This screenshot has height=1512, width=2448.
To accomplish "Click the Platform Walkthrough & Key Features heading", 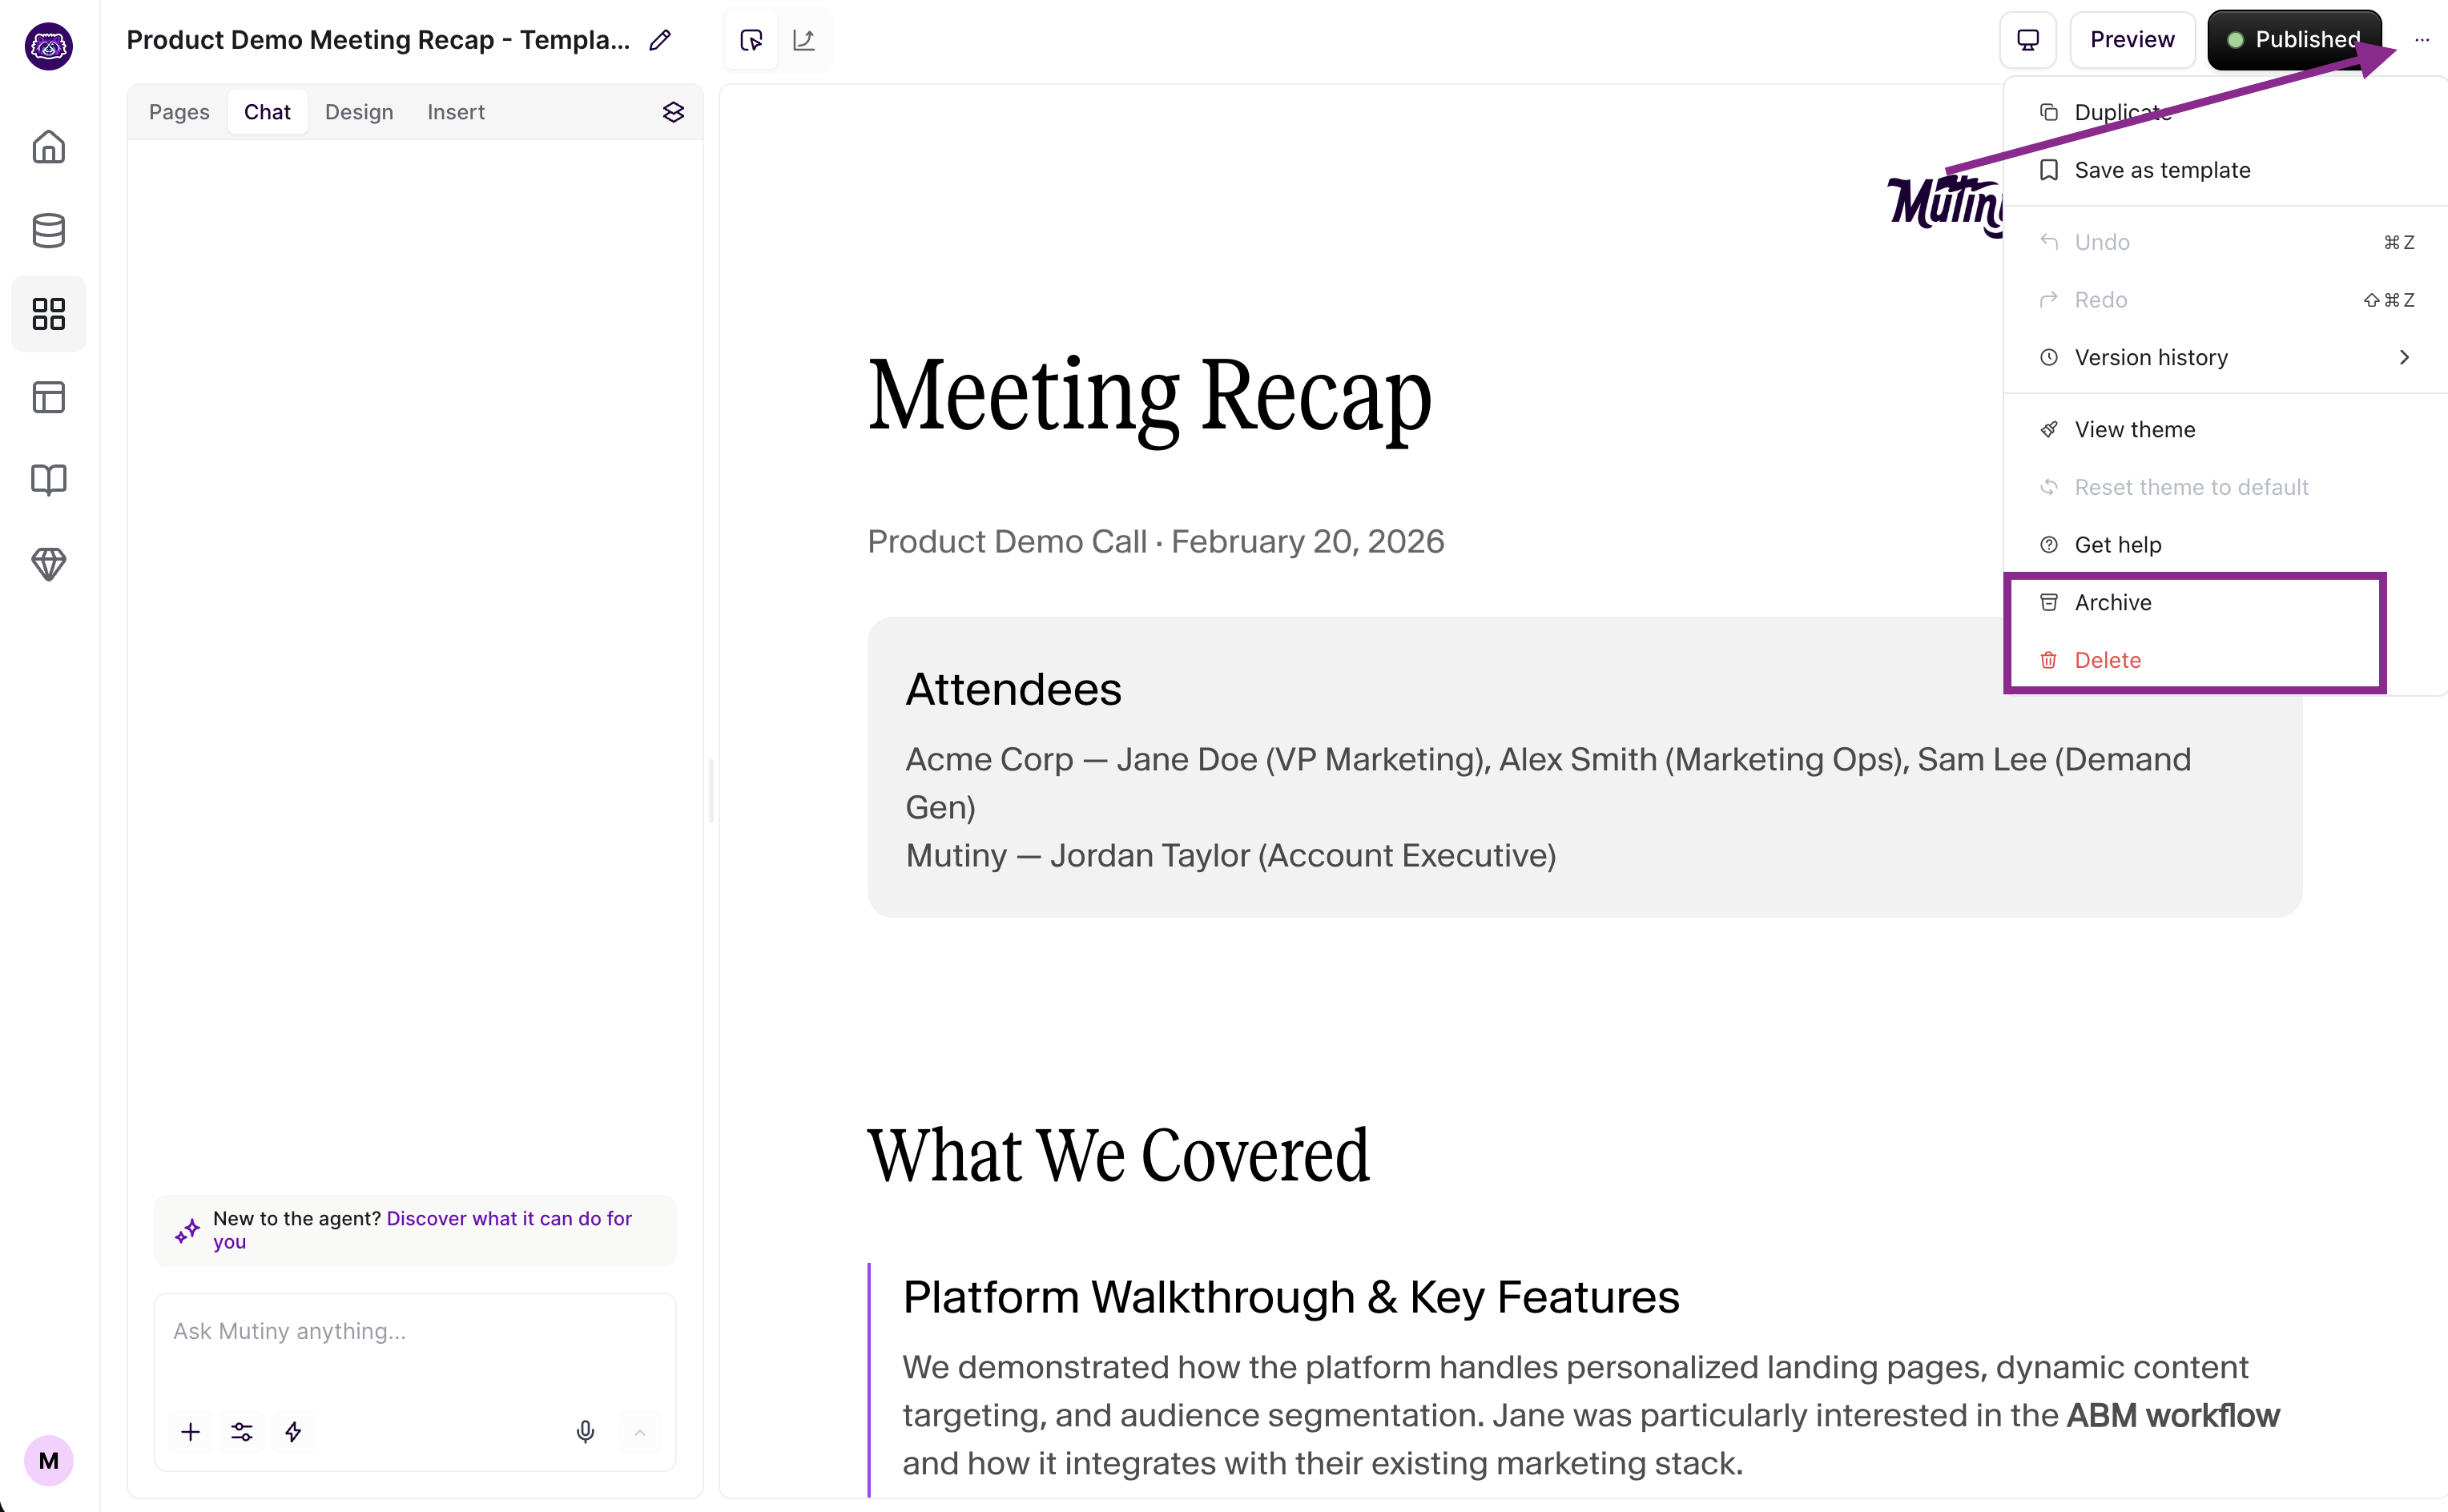I will click(x=1290, y=1297).
